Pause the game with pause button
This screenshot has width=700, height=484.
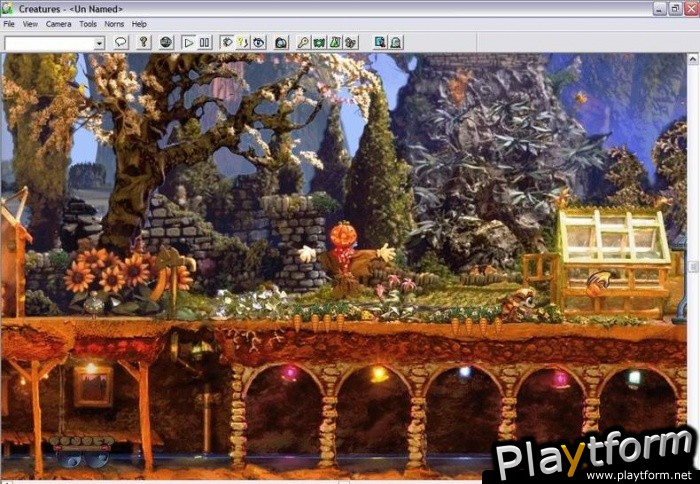[204, 42]
